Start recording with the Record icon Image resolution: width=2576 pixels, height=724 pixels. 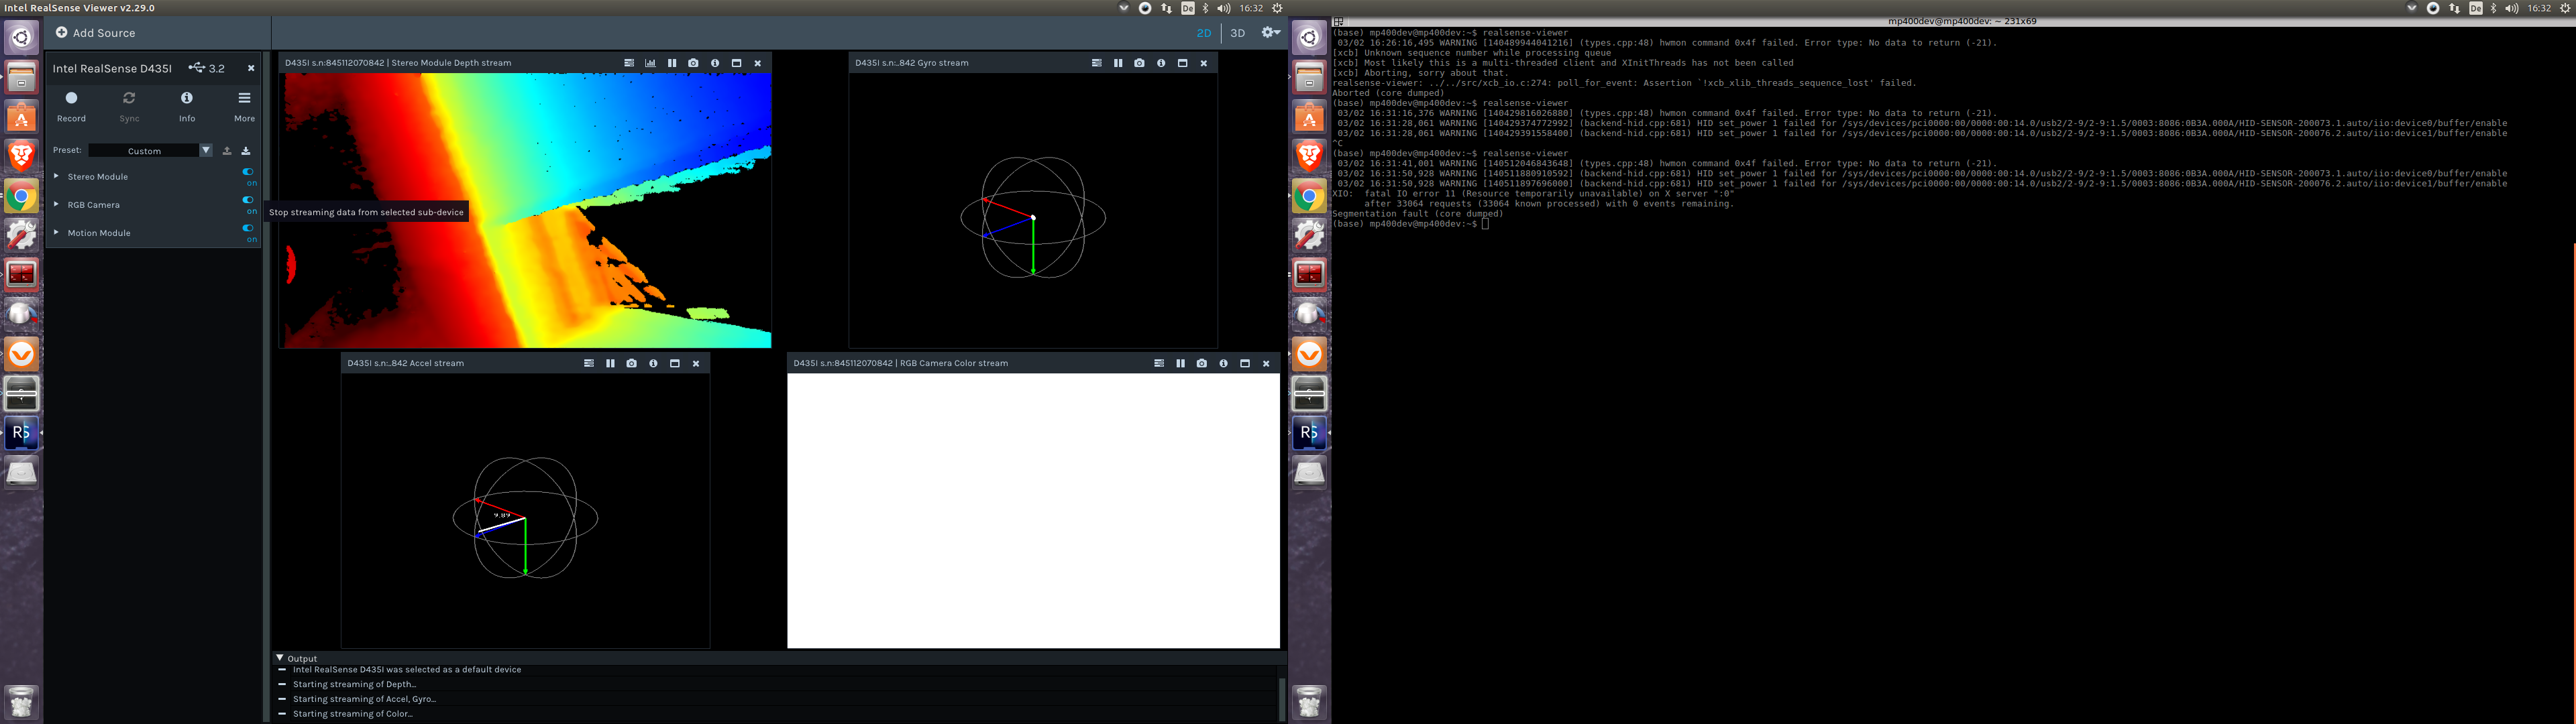(71, 99)
